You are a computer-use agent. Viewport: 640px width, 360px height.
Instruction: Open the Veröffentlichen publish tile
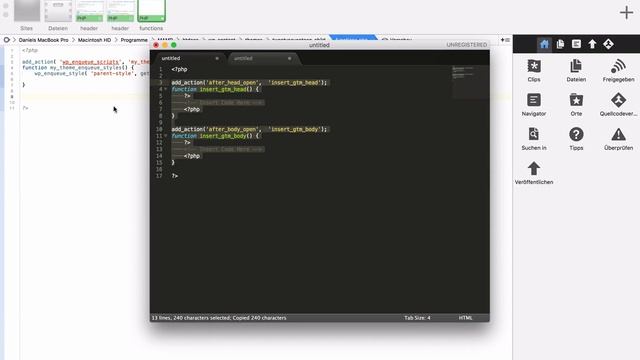(x=534, y=173)
